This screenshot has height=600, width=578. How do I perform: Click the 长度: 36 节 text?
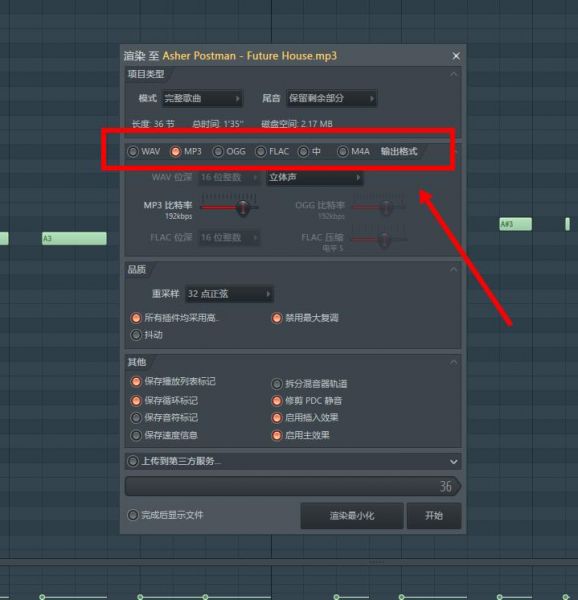(x=153, y=124)
